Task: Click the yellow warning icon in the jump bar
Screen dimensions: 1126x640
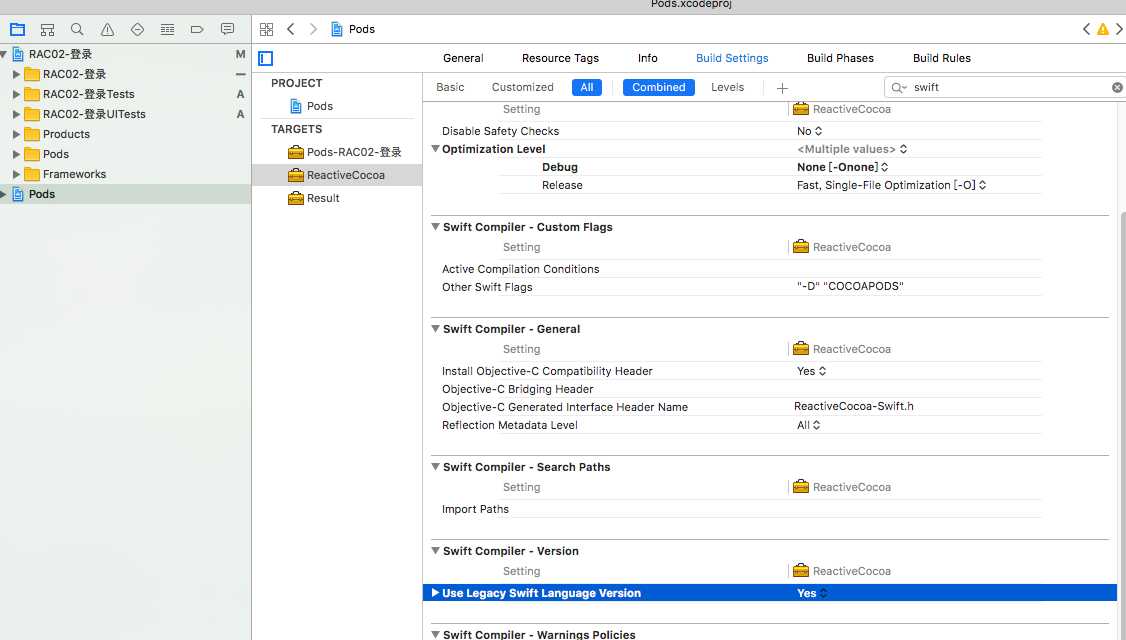Action: pyautogui.click(x=1102, y=29)
